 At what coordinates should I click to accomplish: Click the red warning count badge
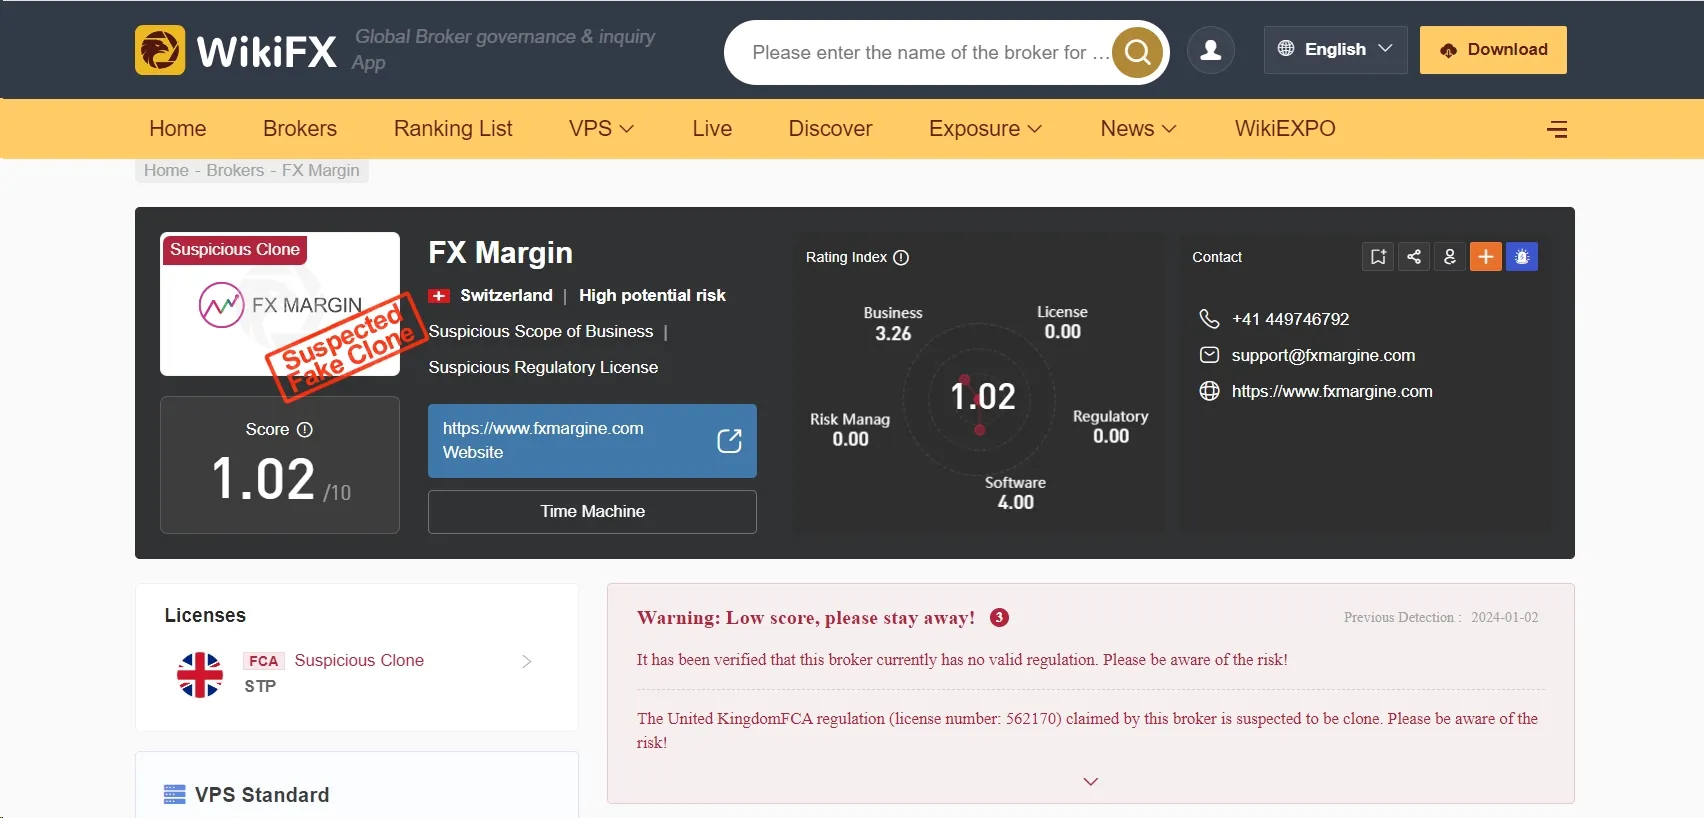pyautogui.click(x=999, y=618)
